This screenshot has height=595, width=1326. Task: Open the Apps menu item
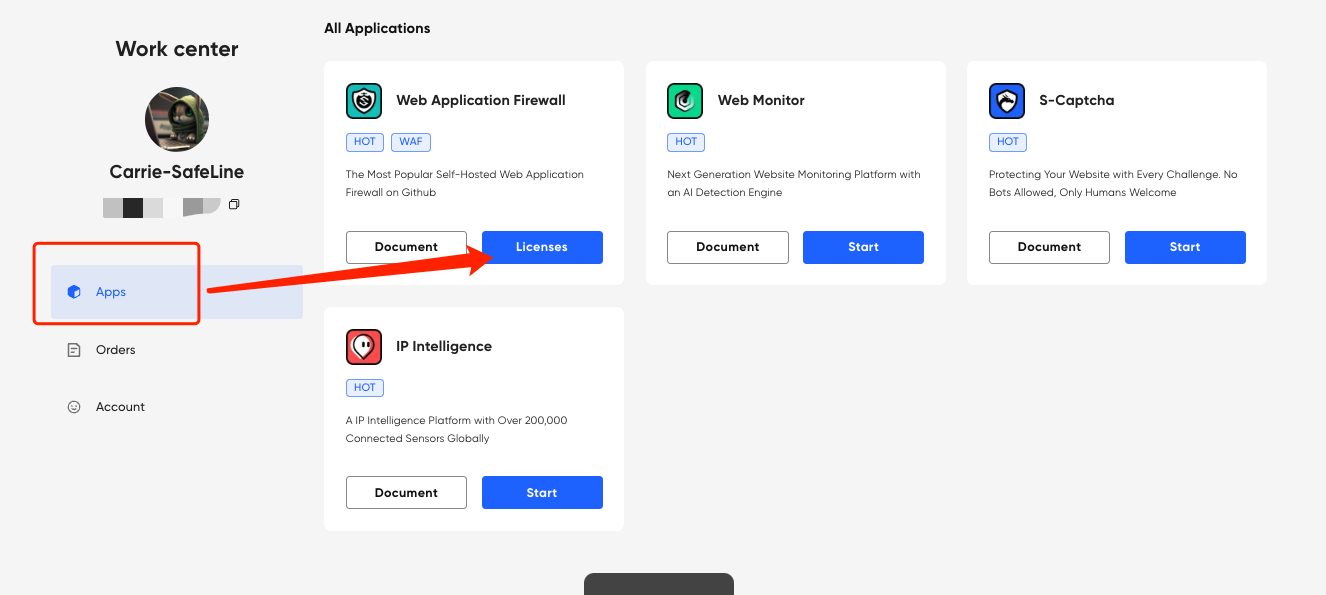(x=177, y=292)
